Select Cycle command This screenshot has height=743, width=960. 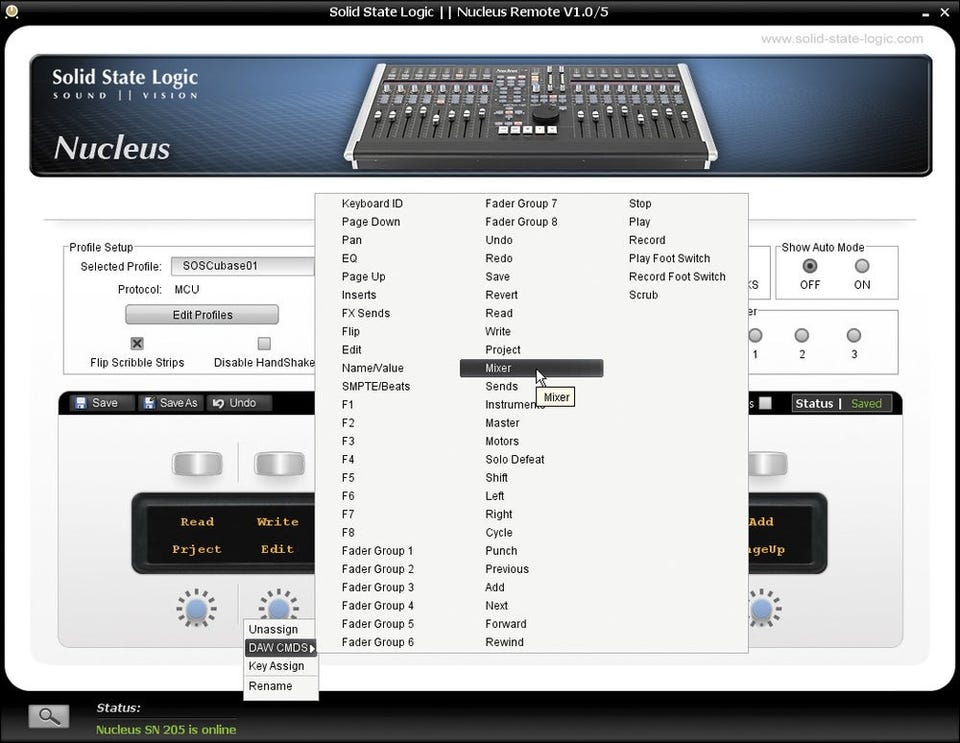[x=499, y=532]
